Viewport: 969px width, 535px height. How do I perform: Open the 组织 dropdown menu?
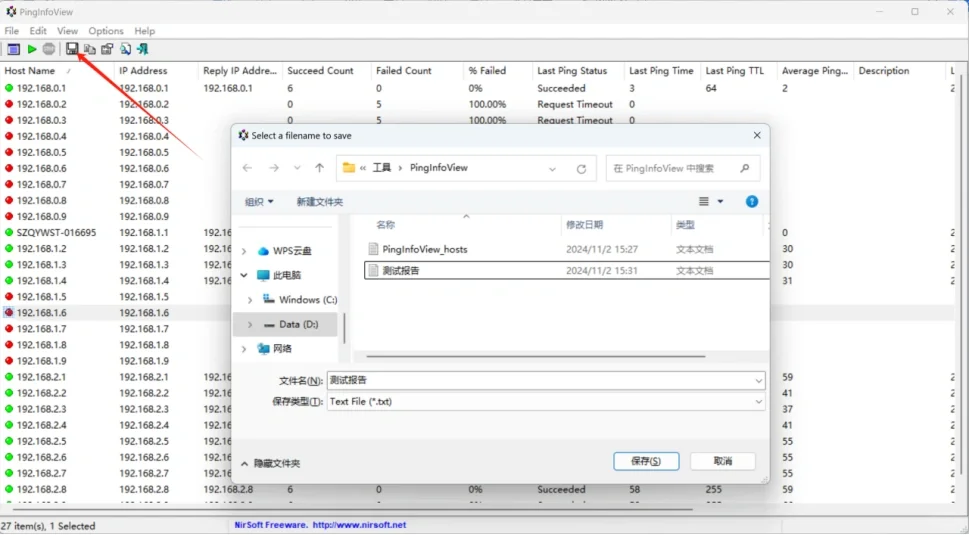point(259,202)
